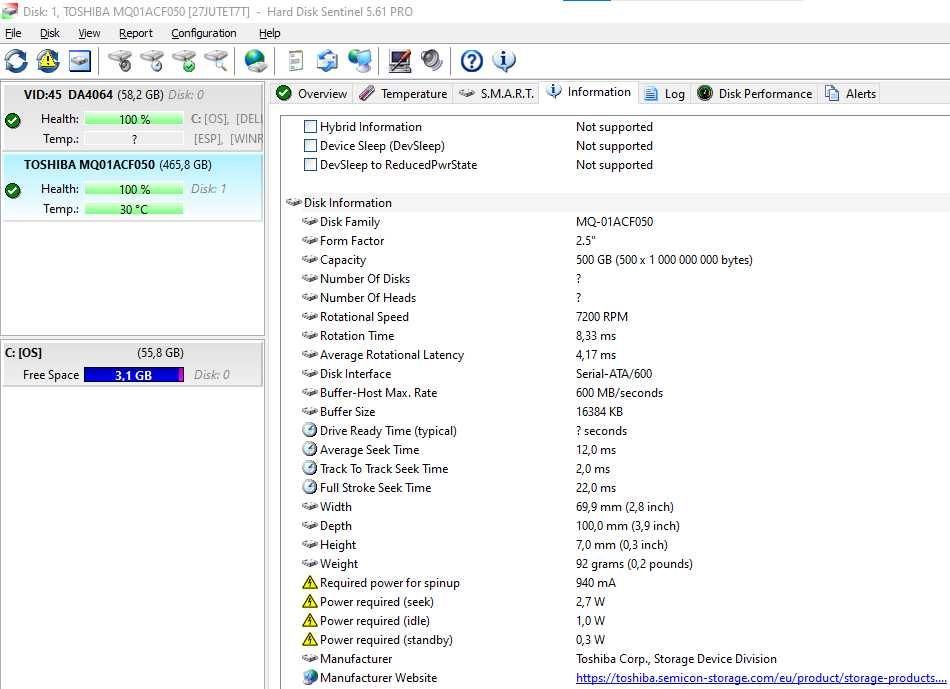Select the Information tab
Screen dimensions: 950x689
[x=588, y=92]
